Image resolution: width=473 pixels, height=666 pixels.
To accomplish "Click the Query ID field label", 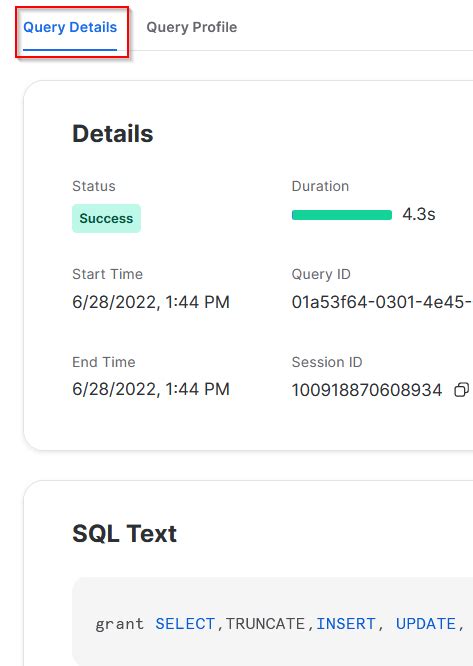I will (x=321, y=274).
